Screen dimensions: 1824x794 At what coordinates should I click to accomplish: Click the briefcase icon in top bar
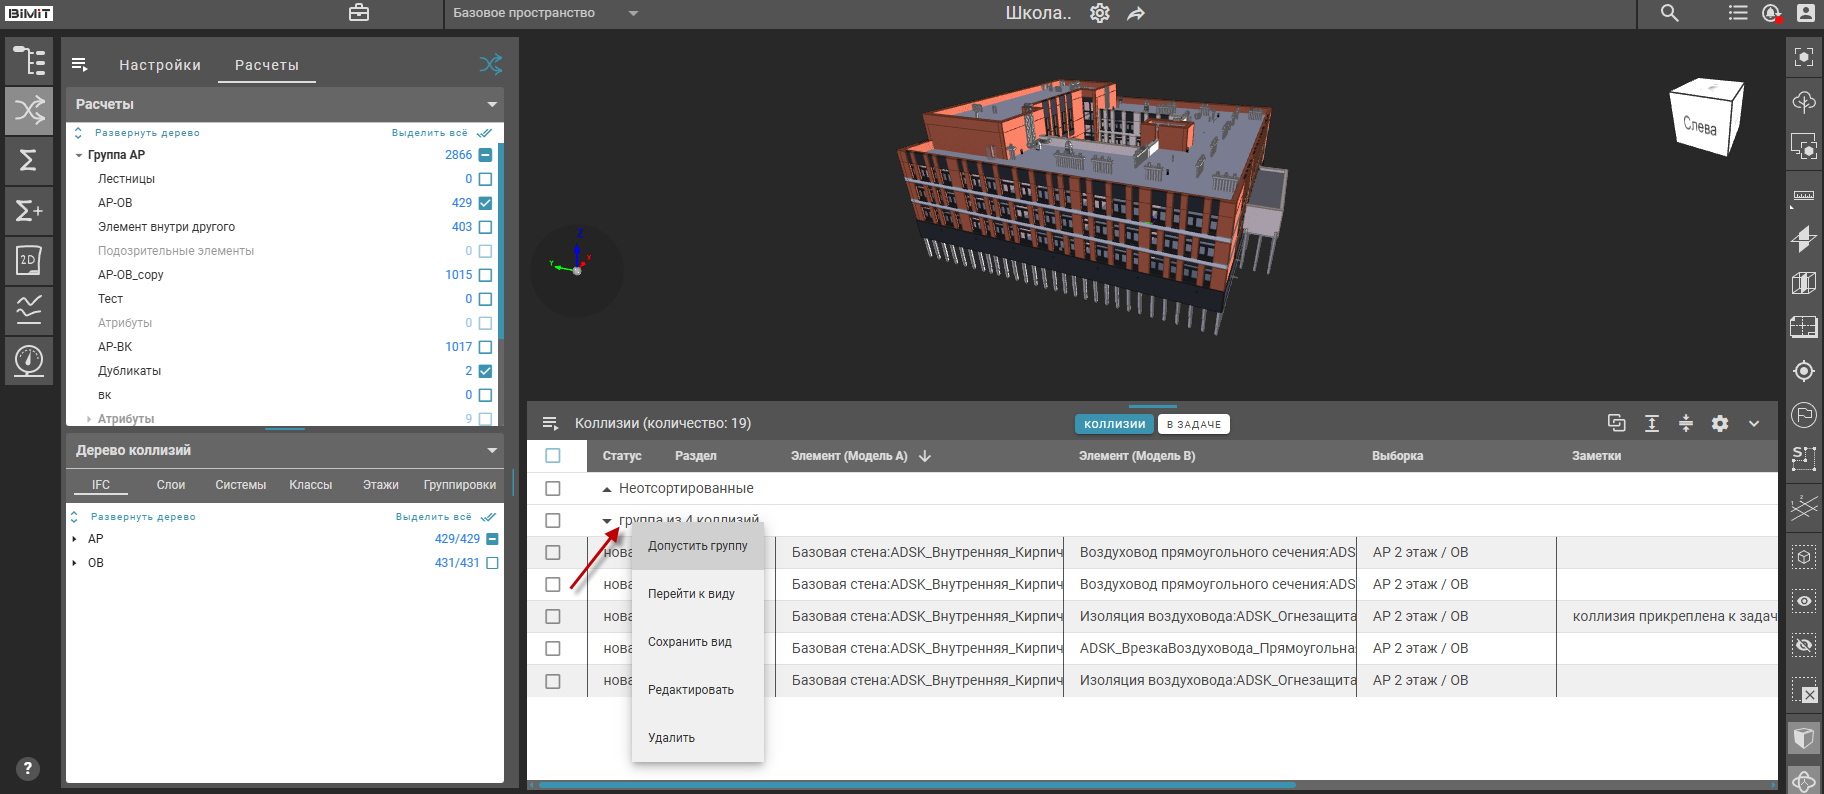click(359, 13)
